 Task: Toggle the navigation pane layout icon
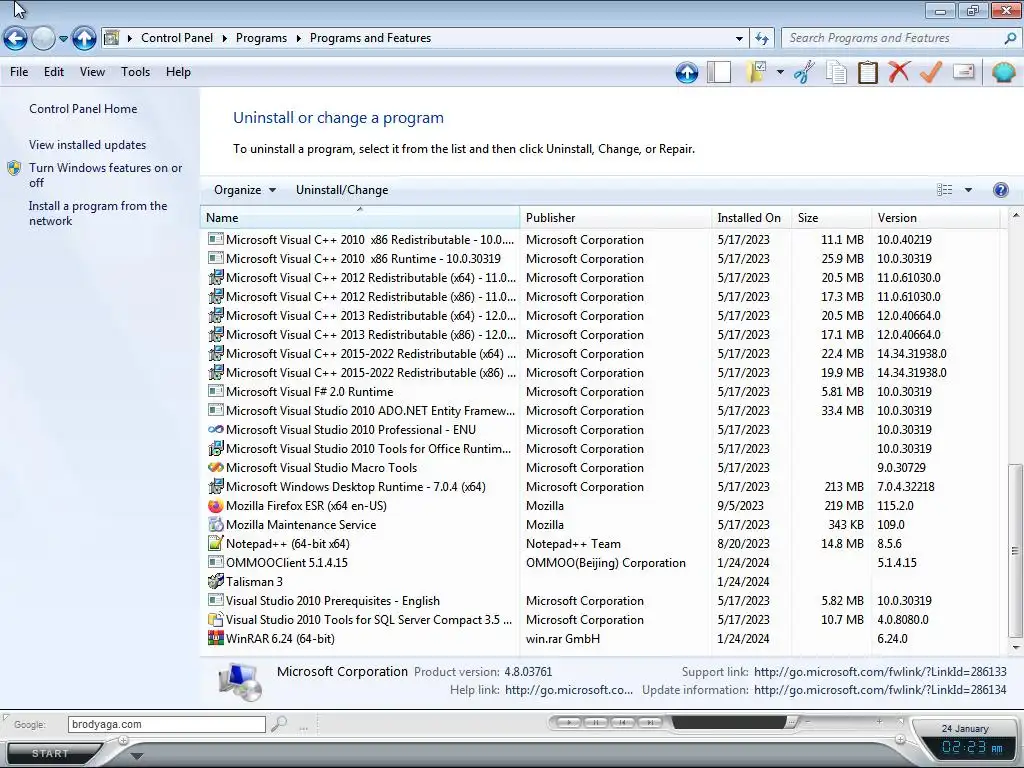719,72
